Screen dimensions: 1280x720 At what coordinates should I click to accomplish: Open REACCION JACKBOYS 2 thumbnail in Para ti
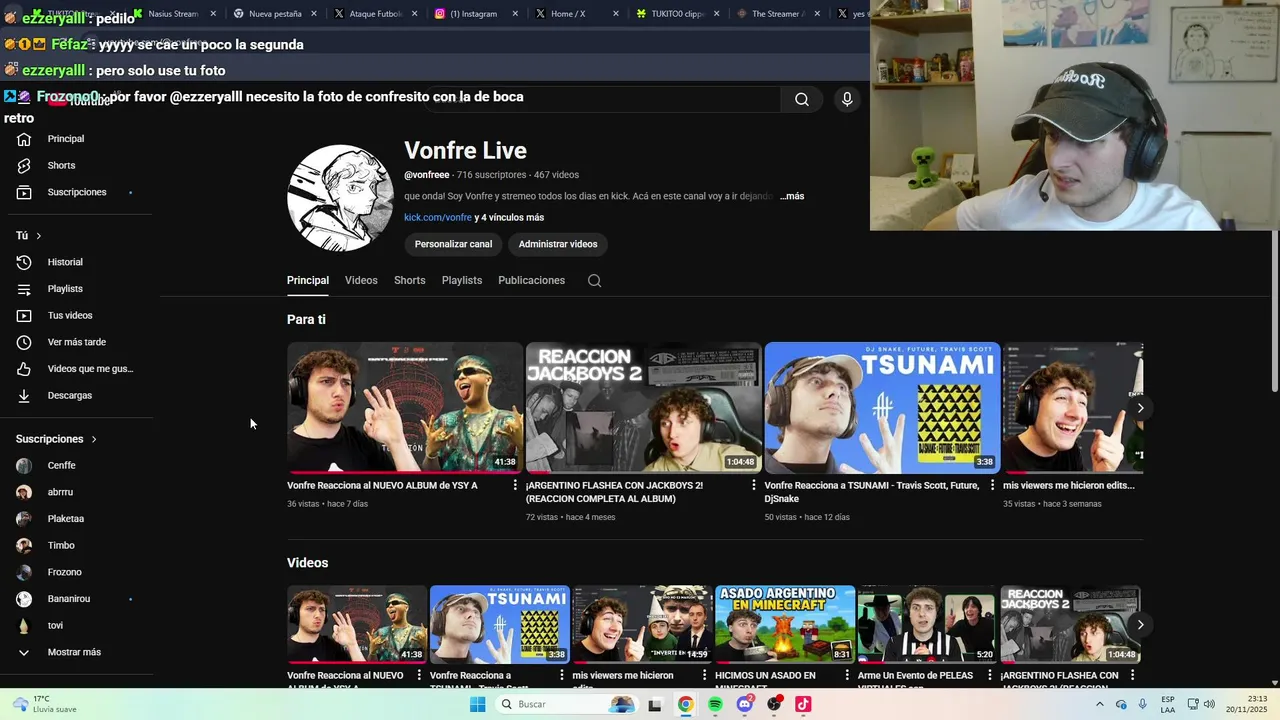click(x=644, y=407)
